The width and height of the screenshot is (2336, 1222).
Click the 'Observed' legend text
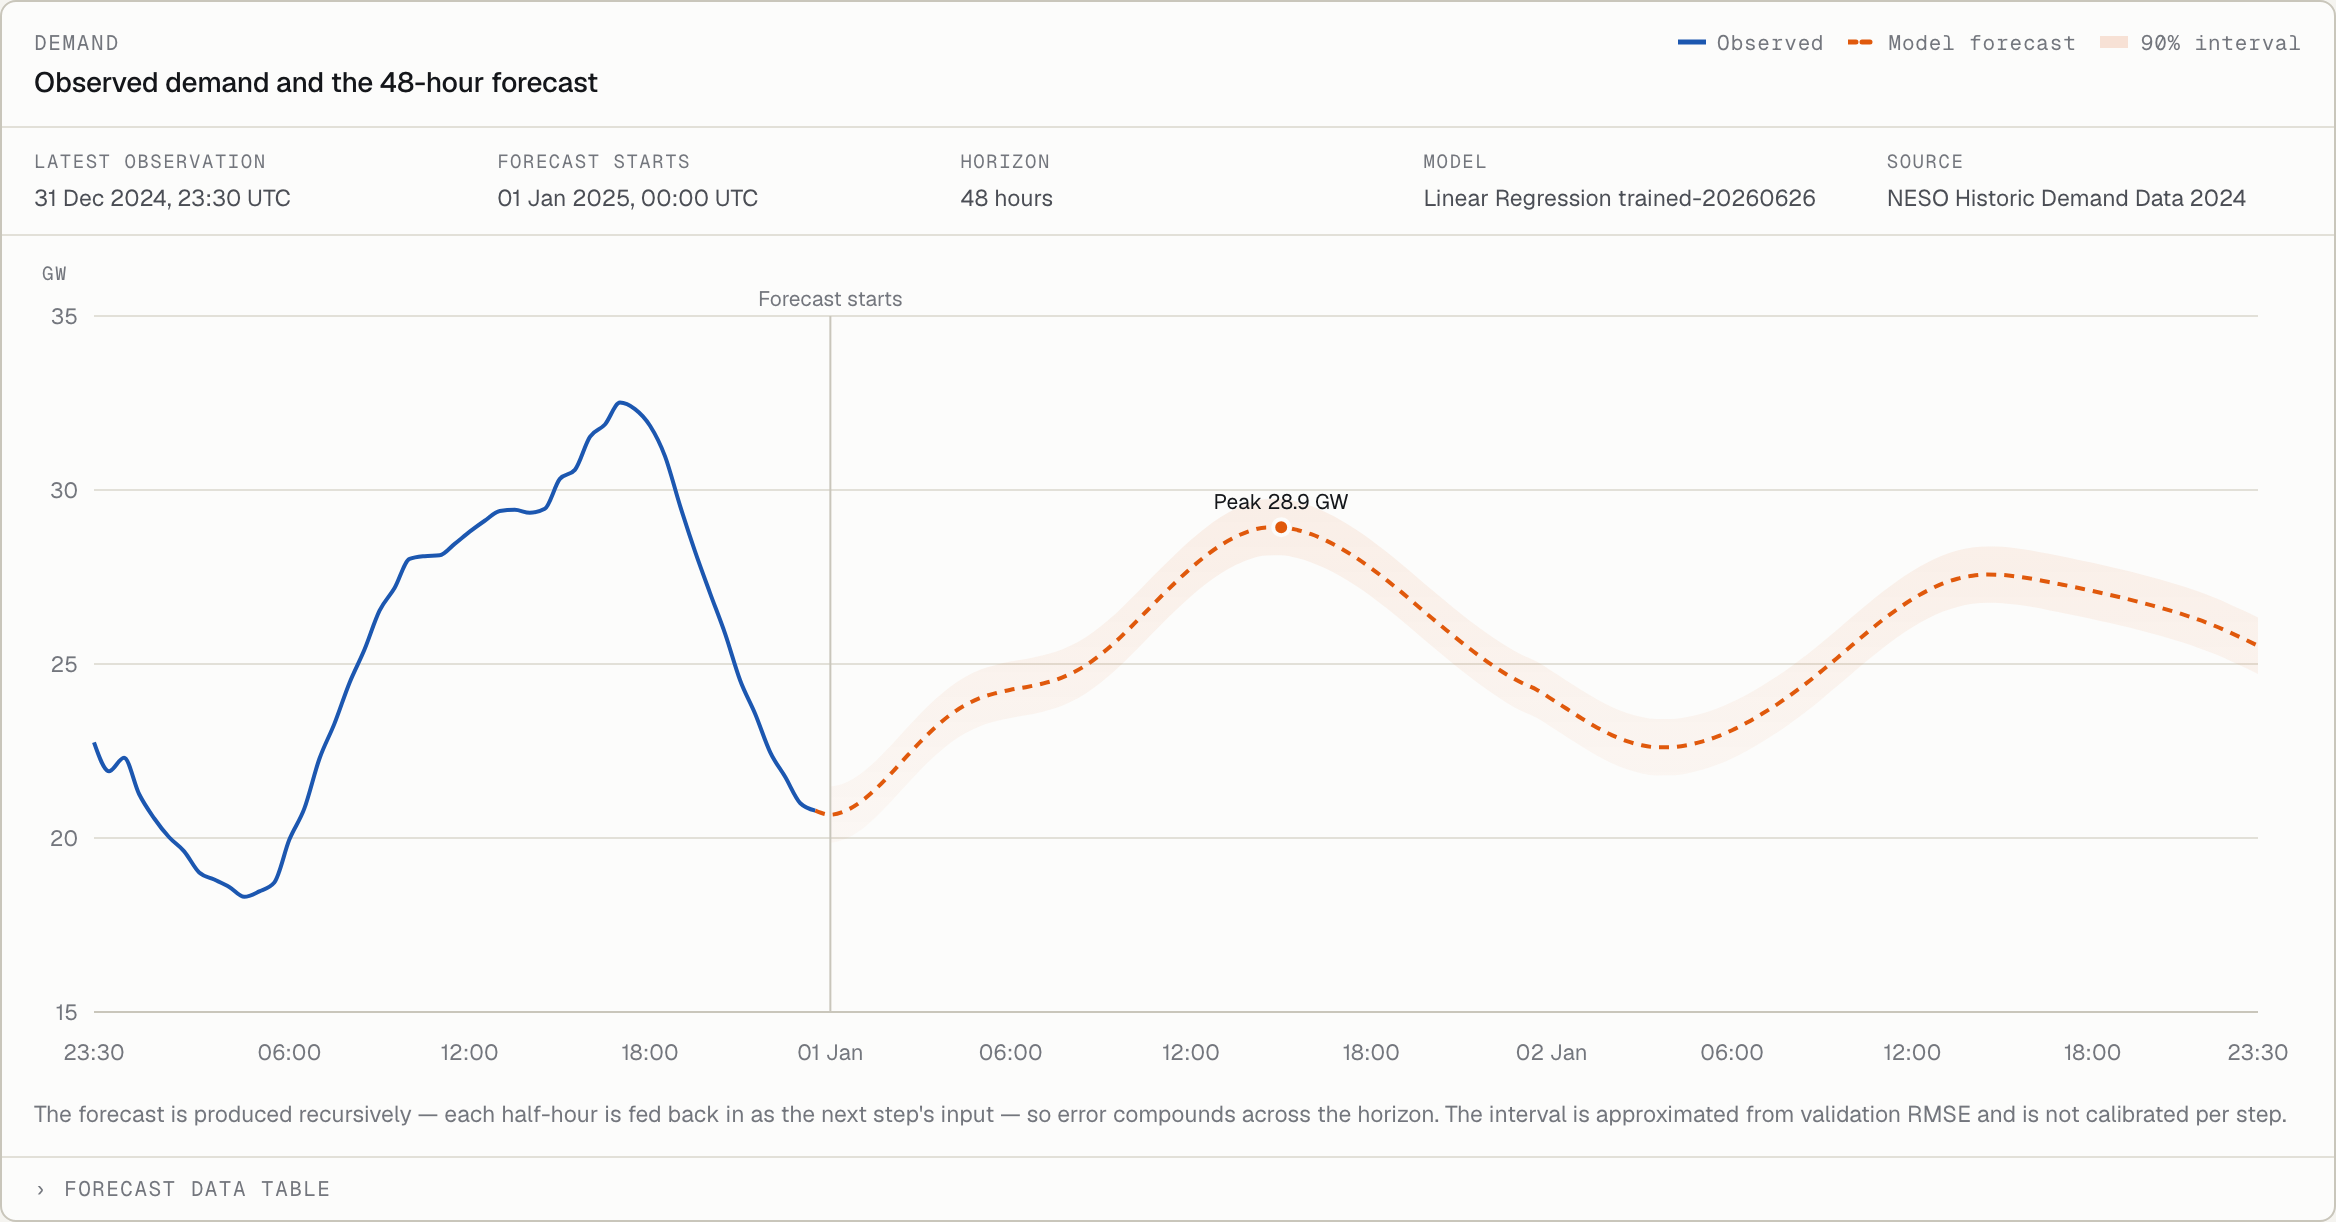coord(1770,43)
